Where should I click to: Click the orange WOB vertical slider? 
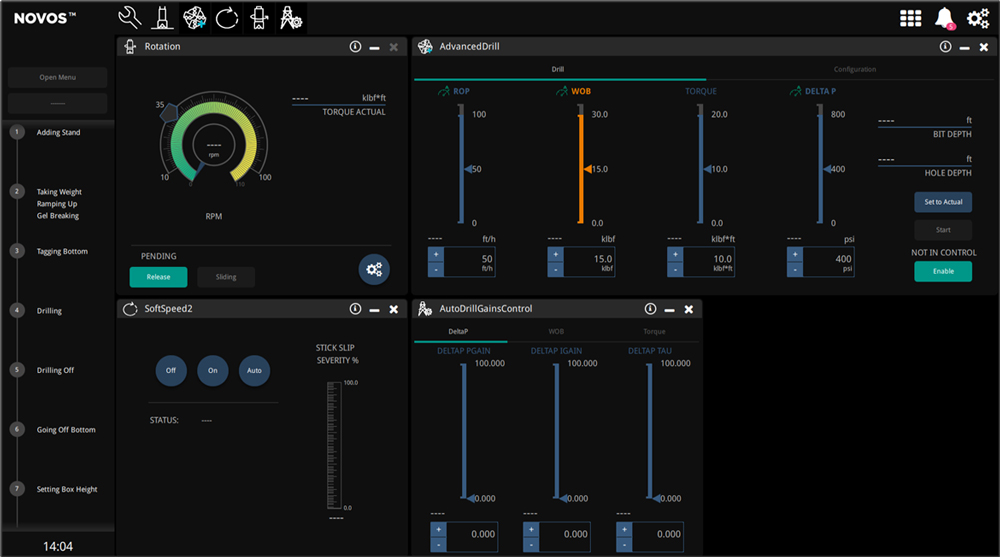tap(579, 169)
